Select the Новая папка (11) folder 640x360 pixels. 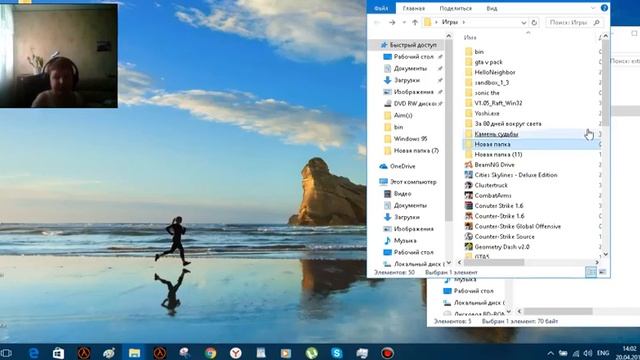click(498, 154)
